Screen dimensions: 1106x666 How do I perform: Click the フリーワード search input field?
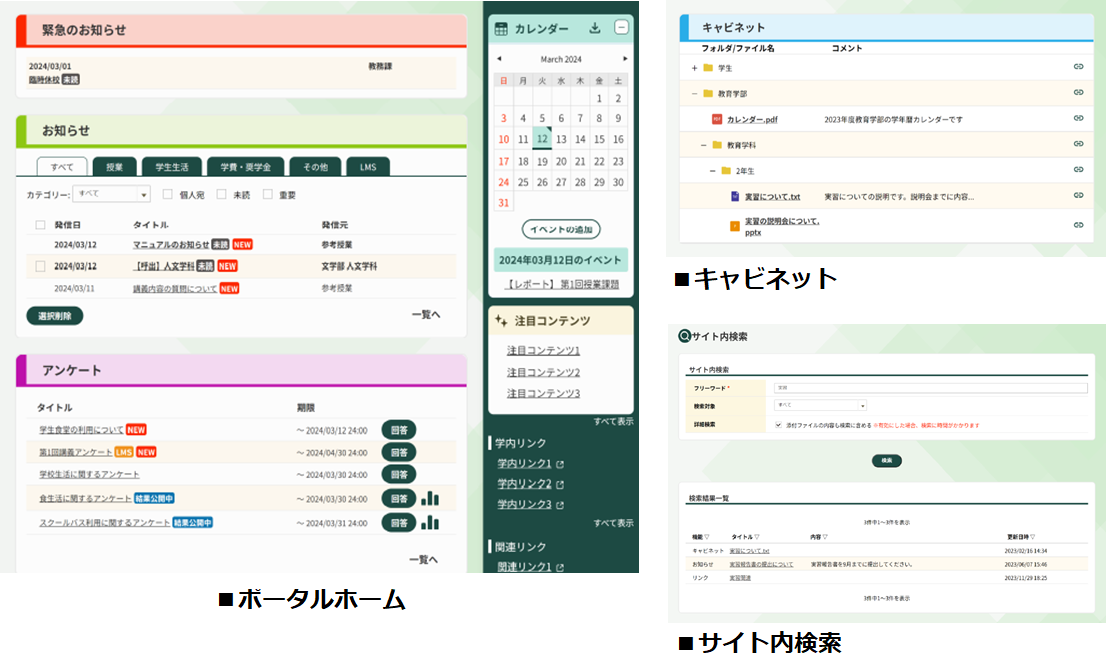tap(930, 387)
